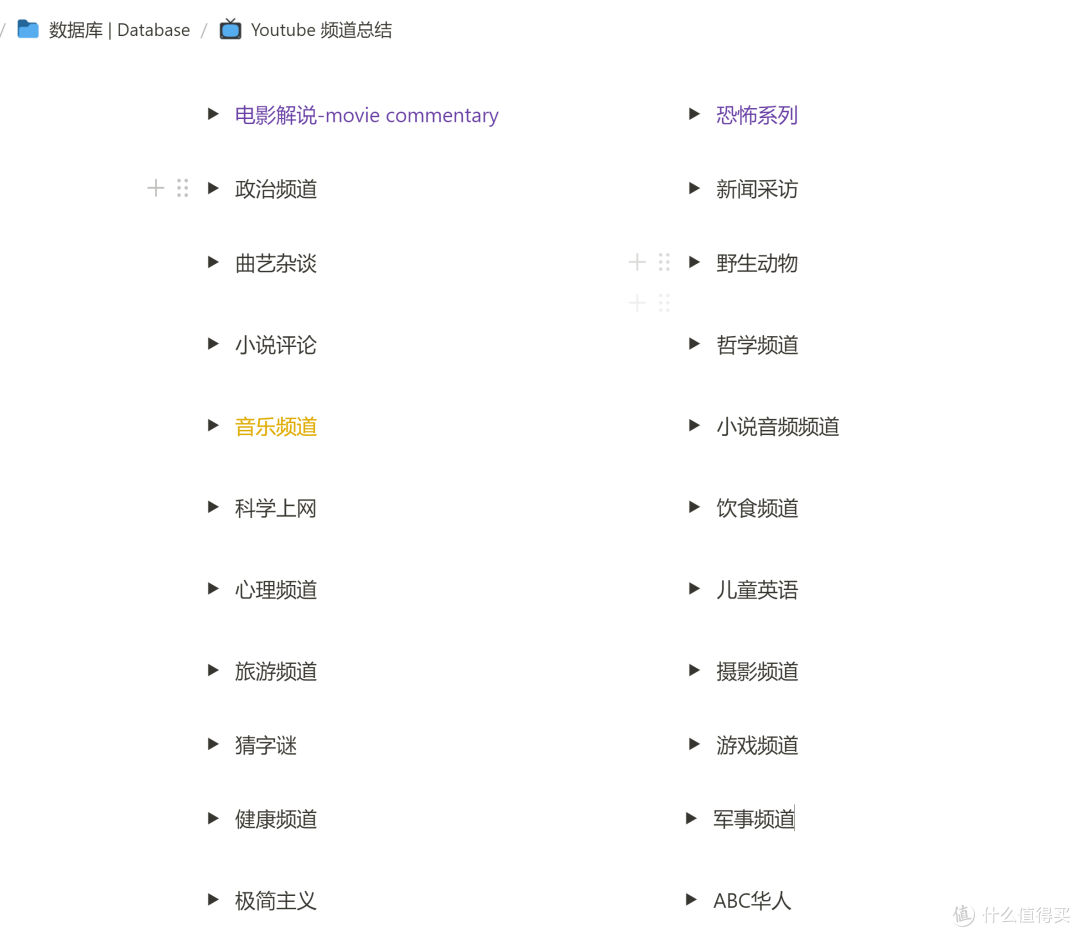Expand the 军事频道 toggle arrow
The width and height of the screenshot is (1080, 937).
tap(692, 818)
